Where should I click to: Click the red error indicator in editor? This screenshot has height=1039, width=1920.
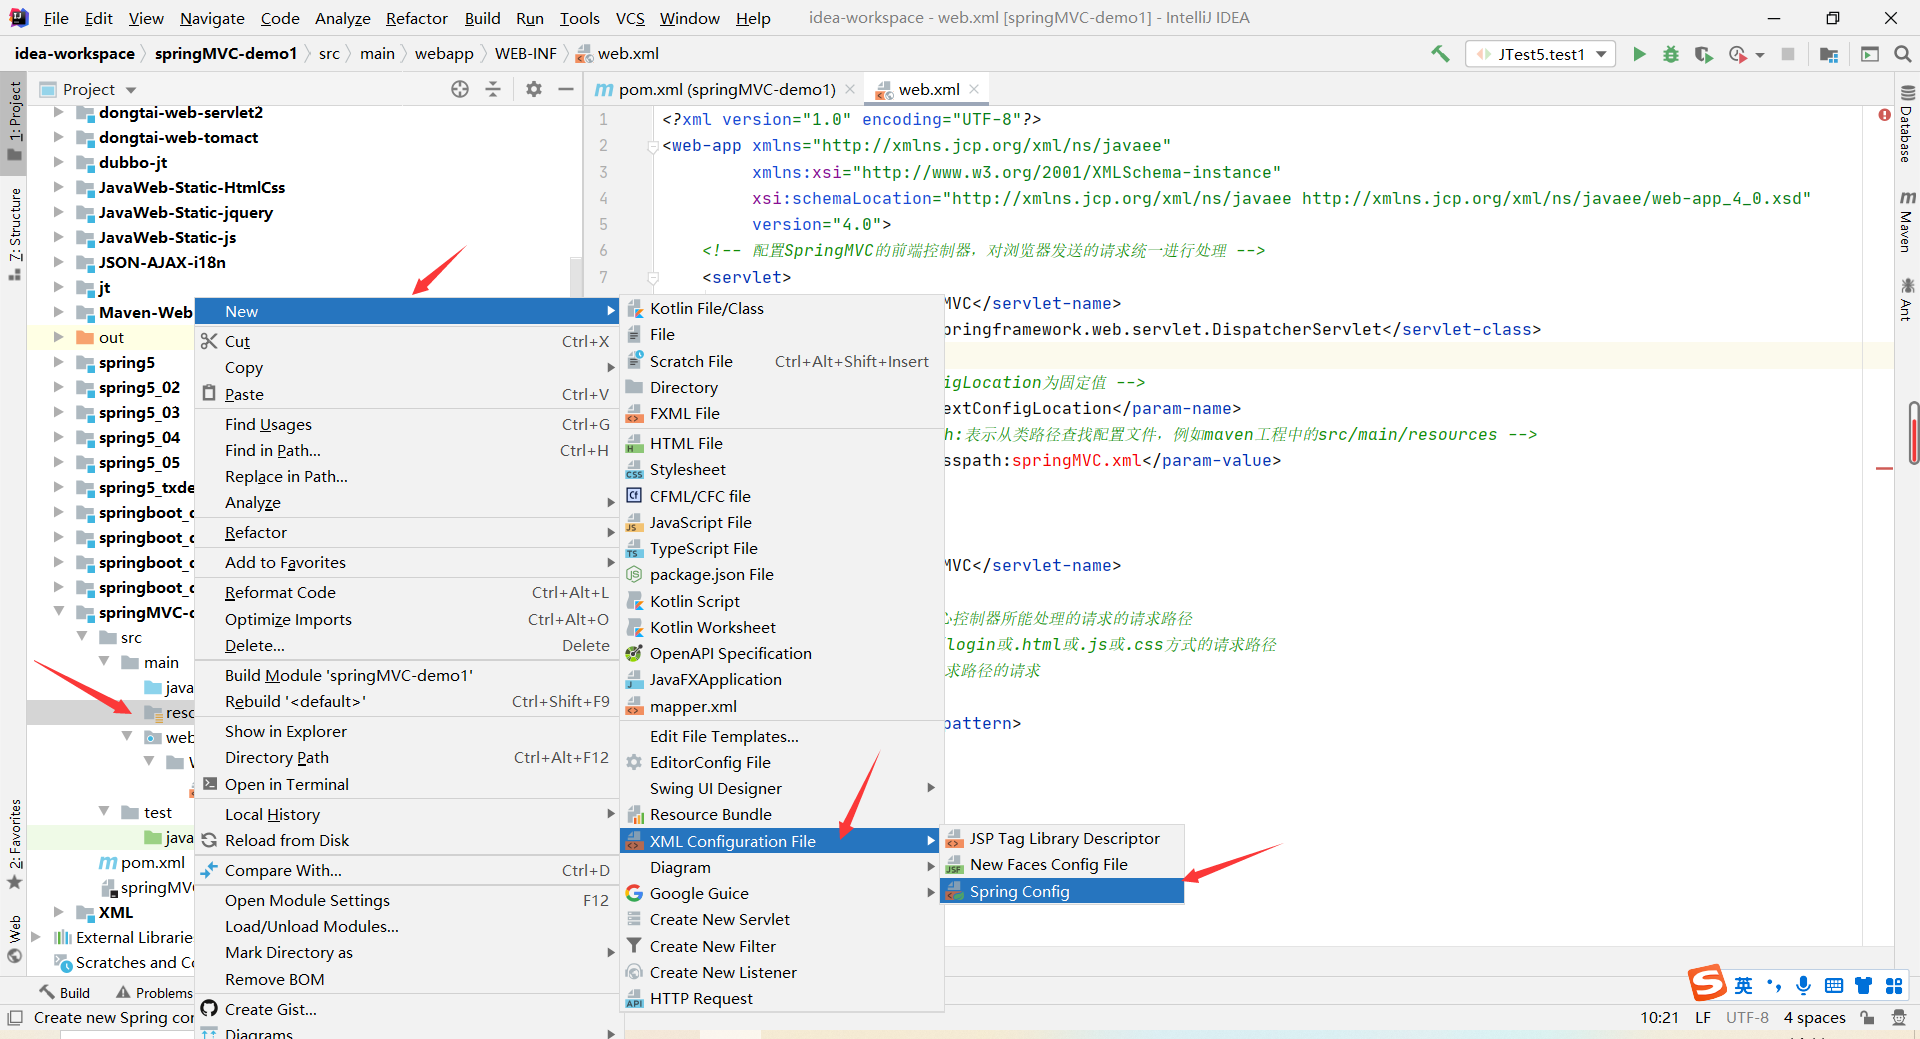click(x=1884, y=115)
